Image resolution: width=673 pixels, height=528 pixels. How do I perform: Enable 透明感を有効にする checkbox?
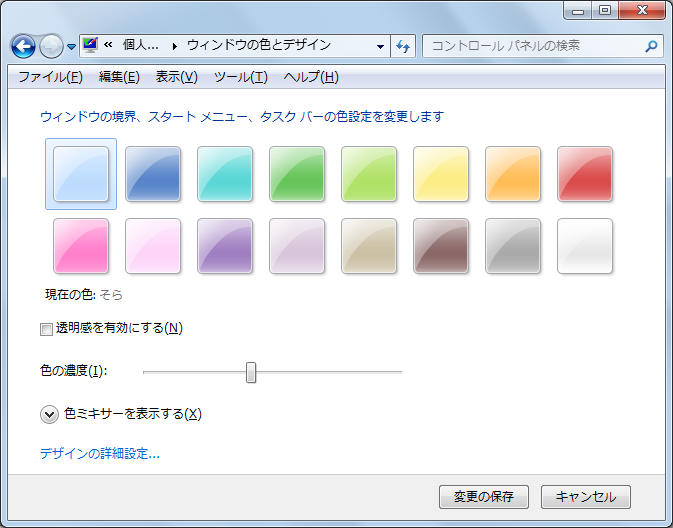(46, 329)
